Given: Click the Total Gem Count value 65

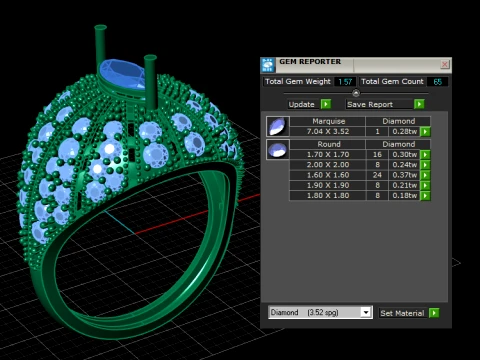Looking at the screenshot, I should click(437, 82).
